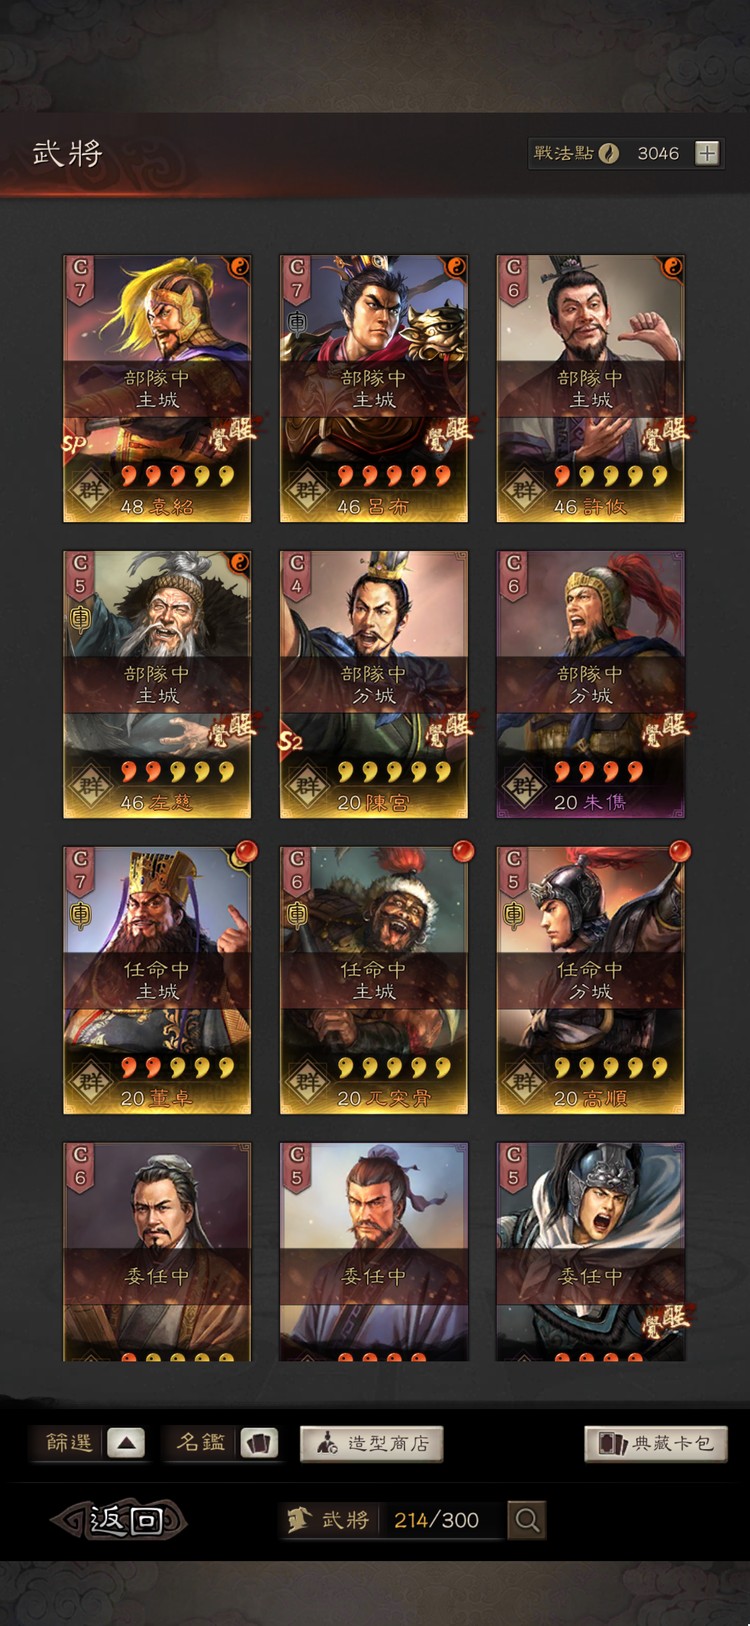
Task: Open the 典藏卡包 collection pack
Action: 656,1443
